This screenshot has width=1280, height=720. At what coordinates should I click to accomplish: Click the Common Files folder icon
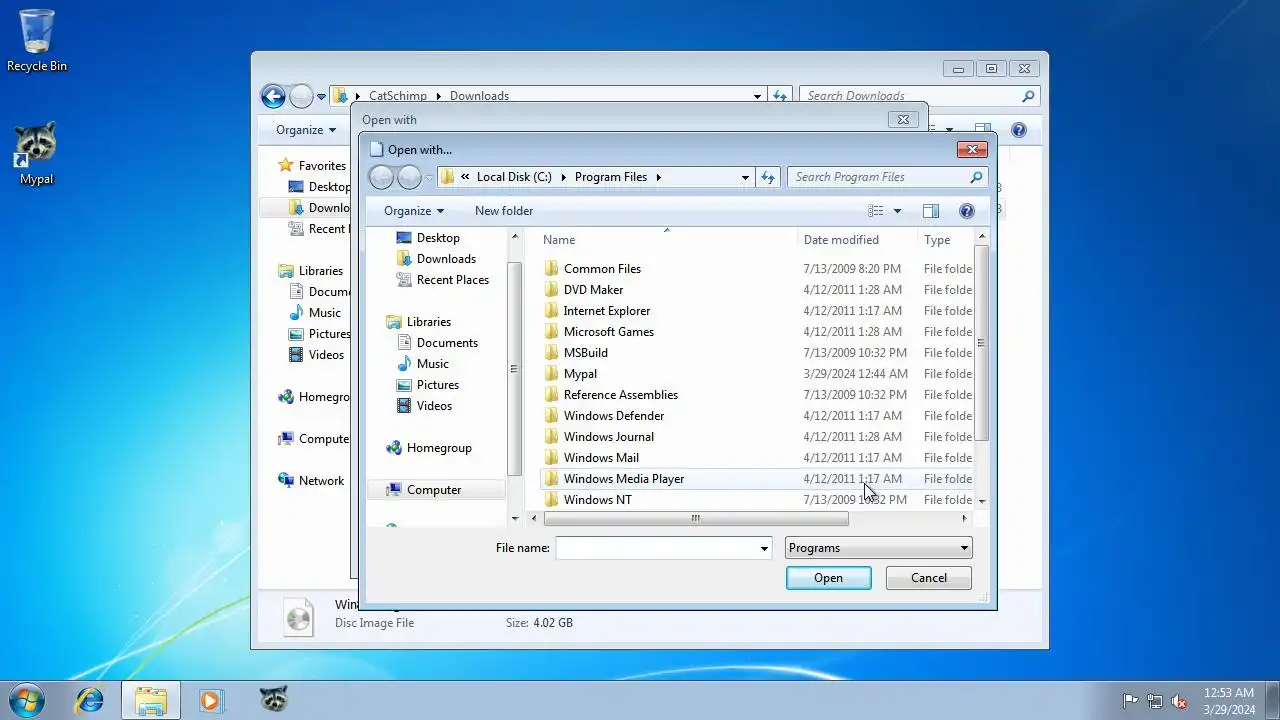(551, 269)
